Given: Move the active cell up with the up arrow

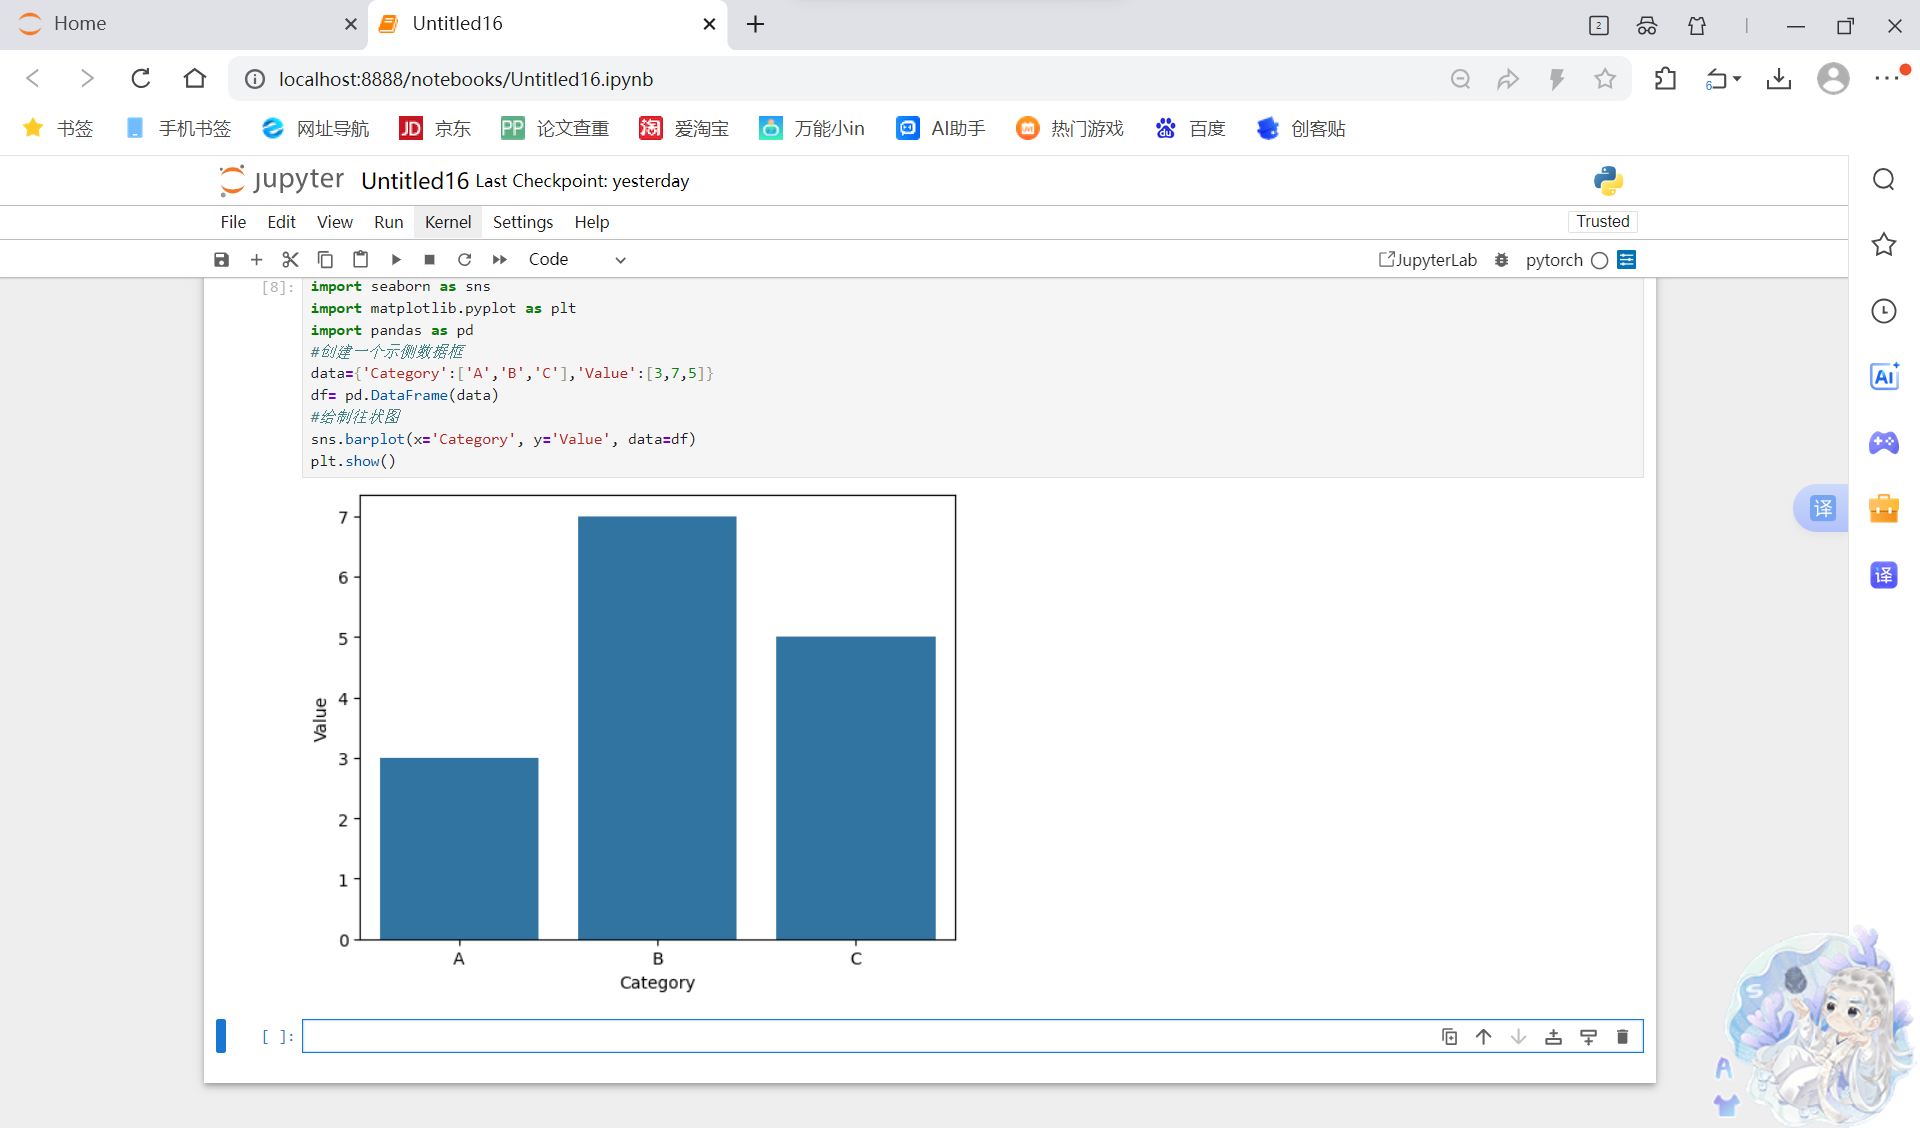Looking at the screenshot, I should (1483, 1037).
